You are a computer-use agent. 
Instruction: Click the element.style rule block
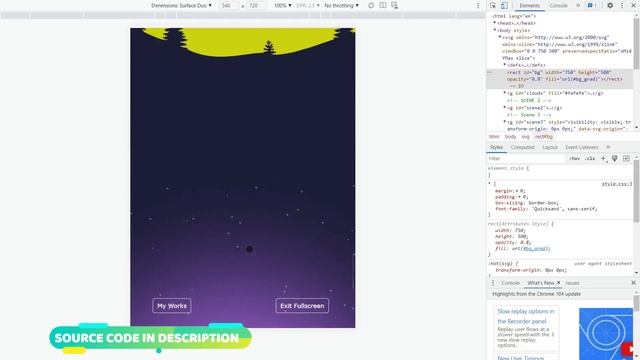(x=560, y=171)
